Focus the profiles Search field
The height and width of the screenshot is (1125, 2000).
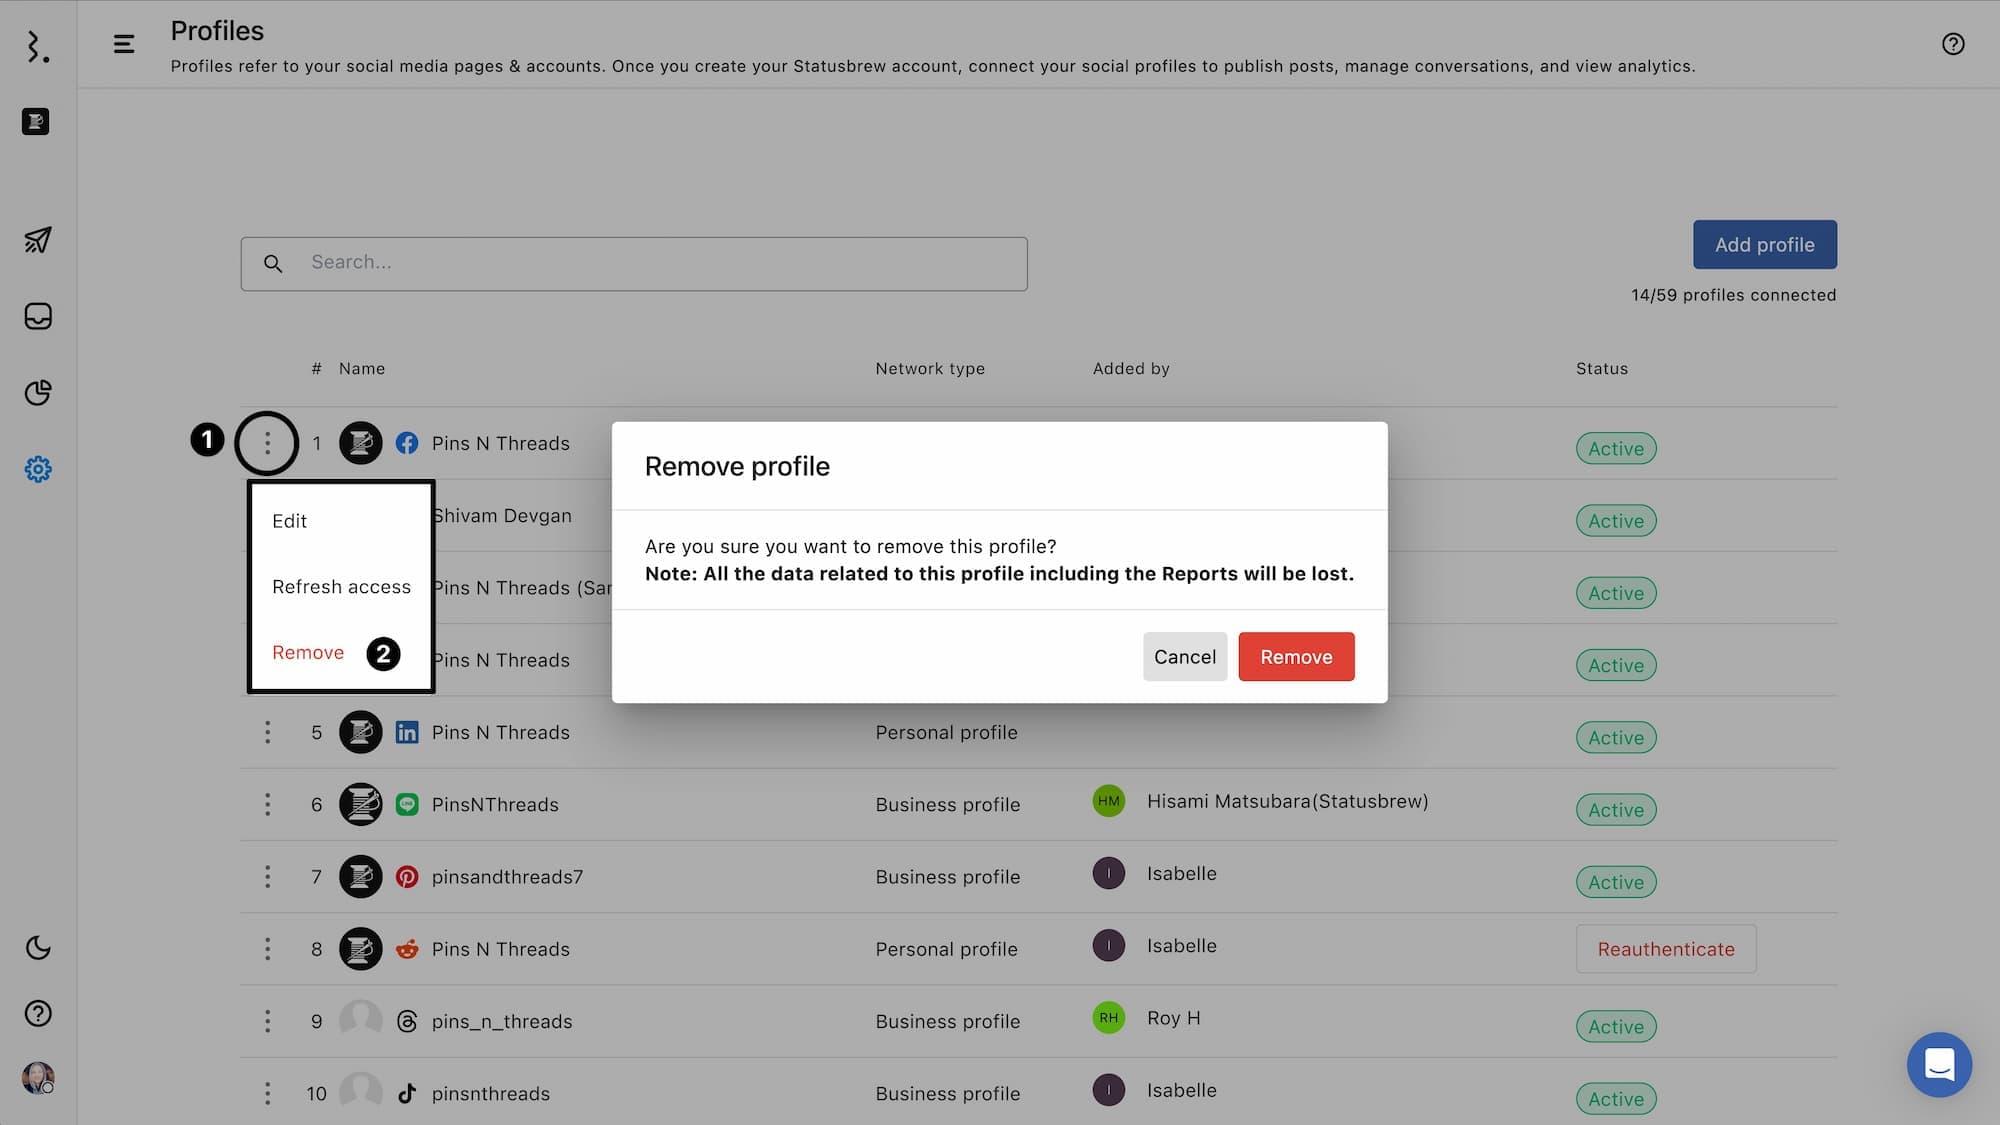[660, 263]
